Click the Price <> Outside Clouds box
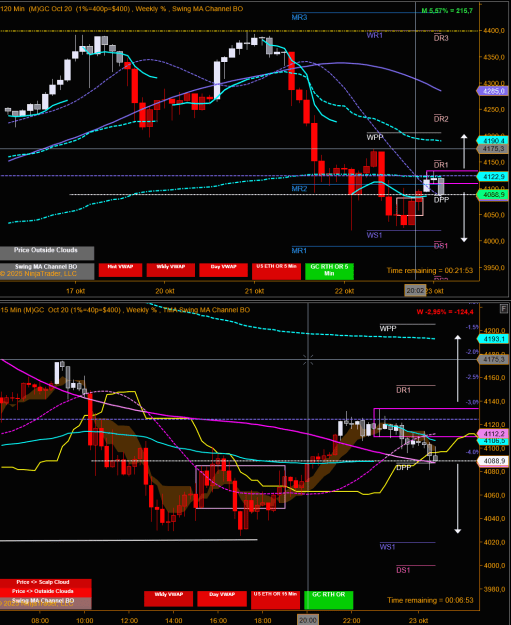This screenshot has width=511, height=625. tap(45, 592)
